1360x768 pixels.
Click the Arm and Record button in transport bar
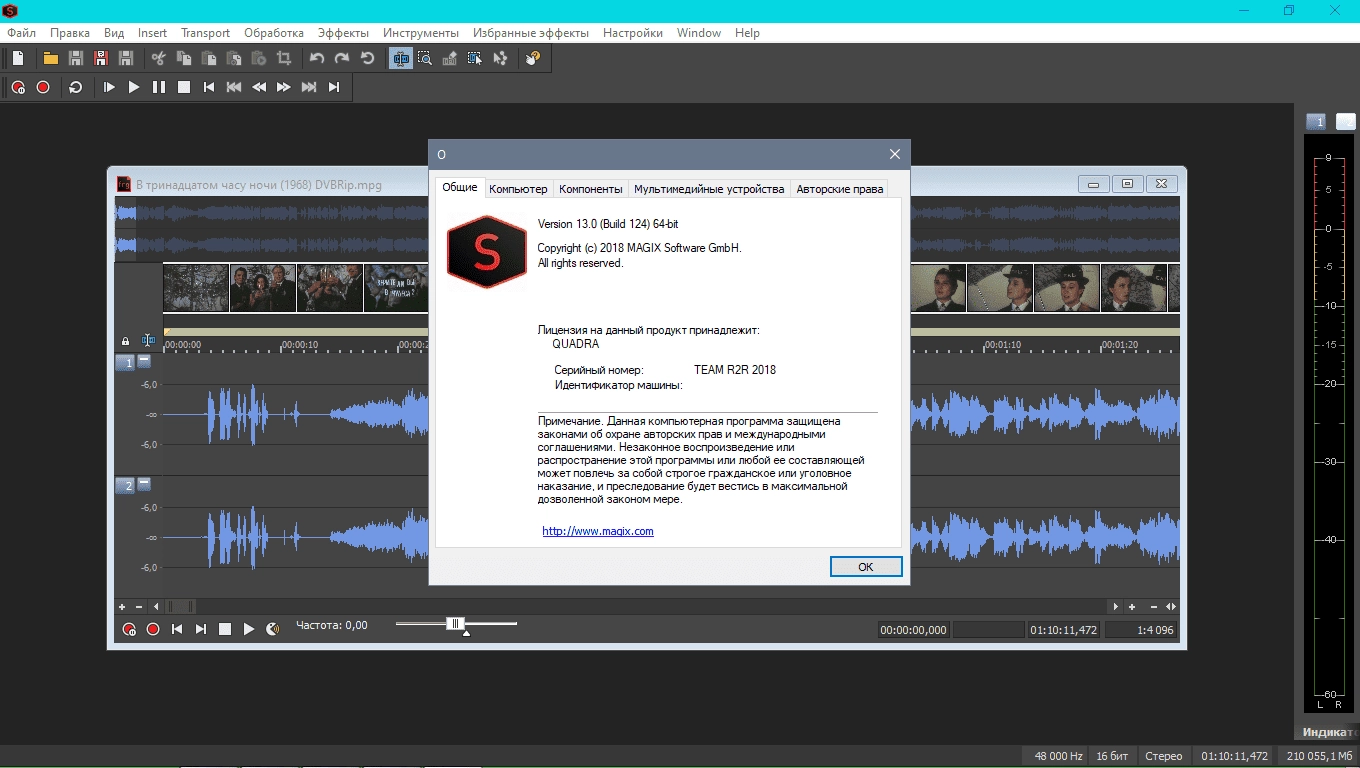tap(18, 87)
